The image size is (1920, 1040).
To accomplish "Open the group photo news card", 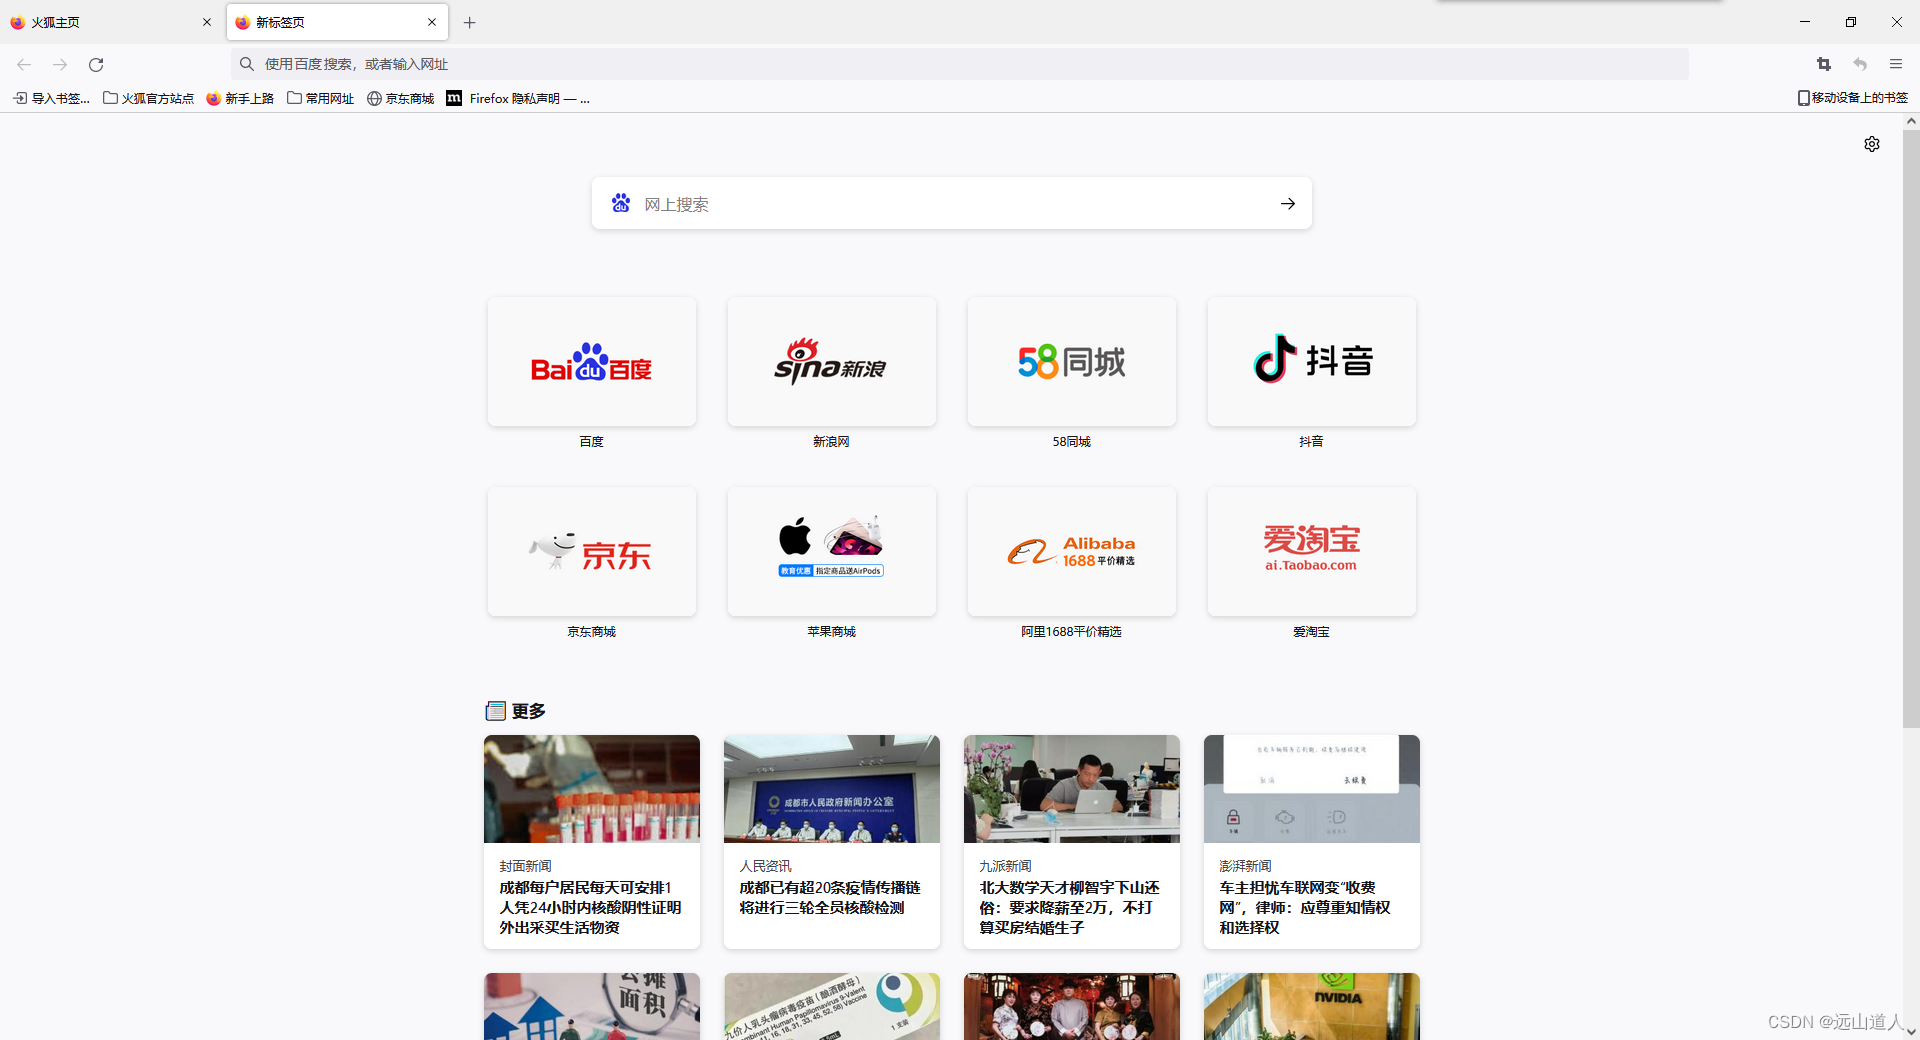I will point(1072,1006).
